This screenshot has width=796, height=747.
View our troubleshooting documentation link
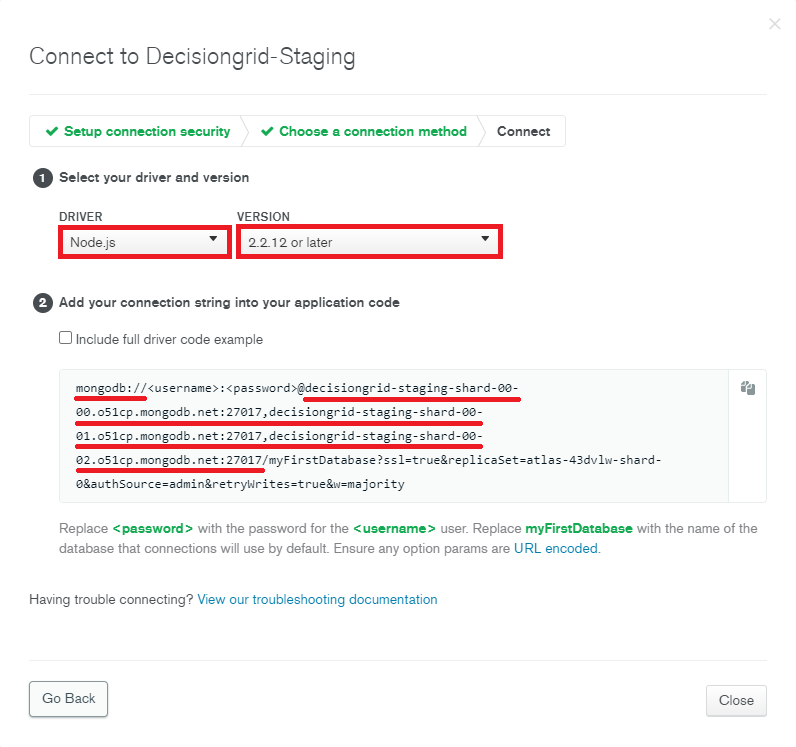(317, 600)
